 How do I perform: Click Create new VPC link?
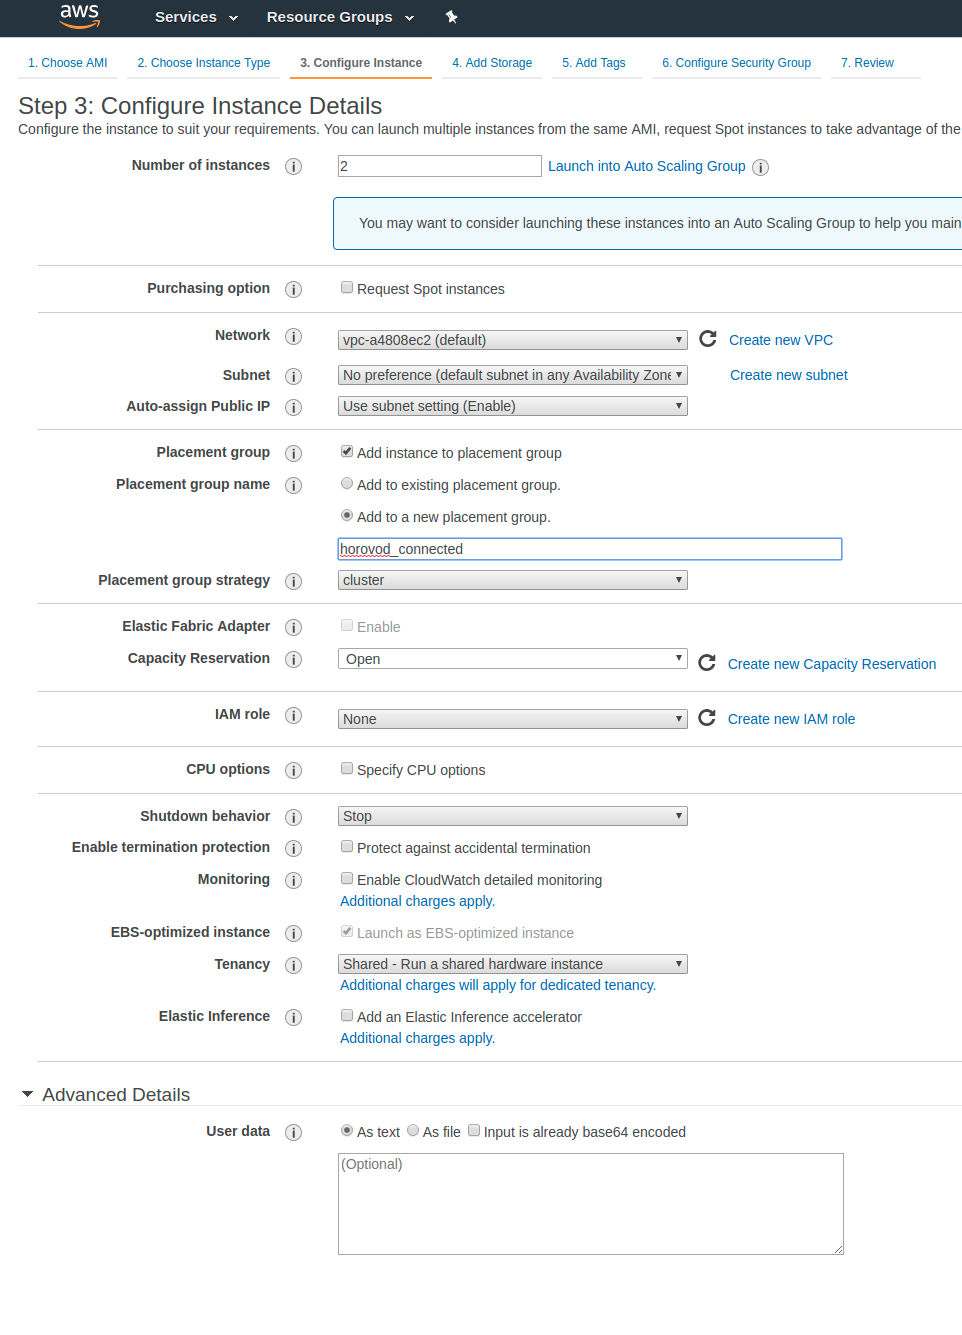(x=780, y=340)
